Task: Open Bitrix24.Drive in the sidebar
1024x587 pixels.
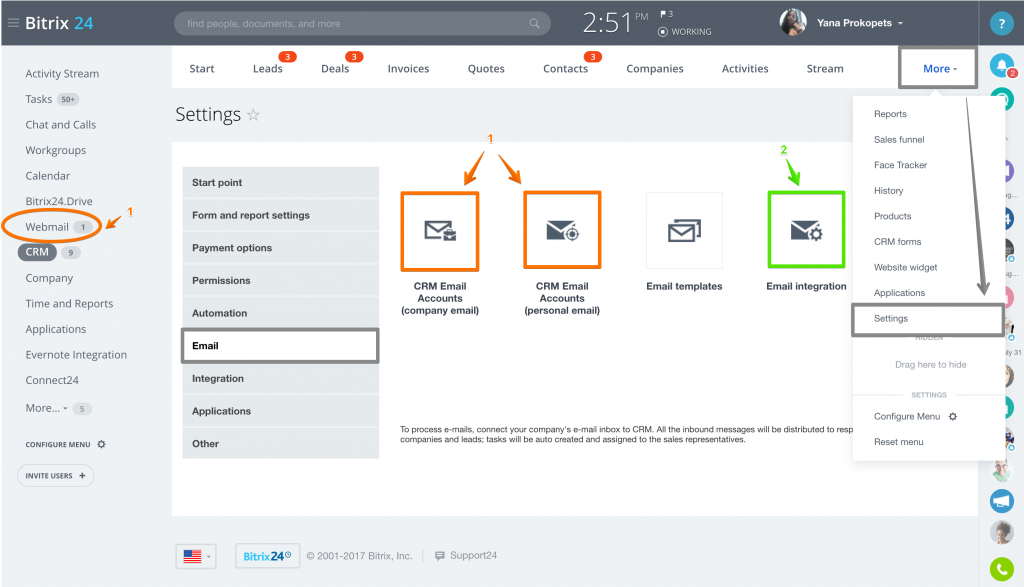Action: [59, 201]
